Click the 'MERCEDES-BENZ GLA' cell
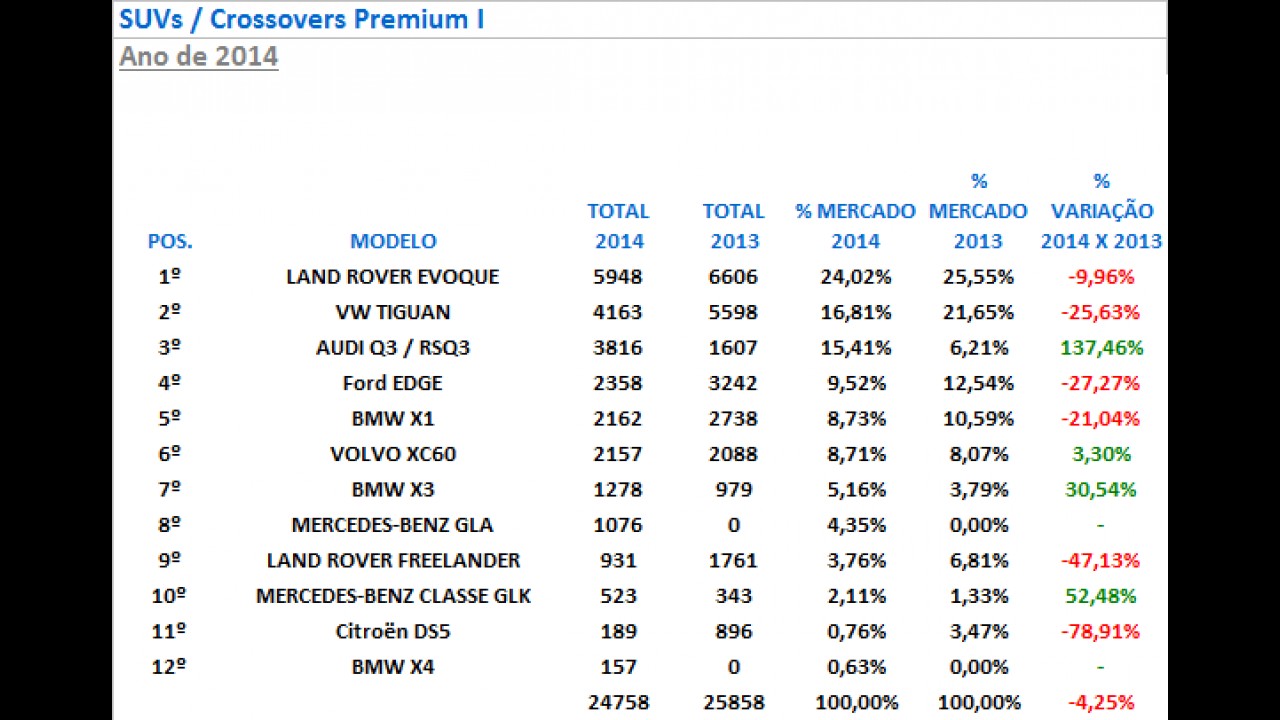 [x=392, y=525]
